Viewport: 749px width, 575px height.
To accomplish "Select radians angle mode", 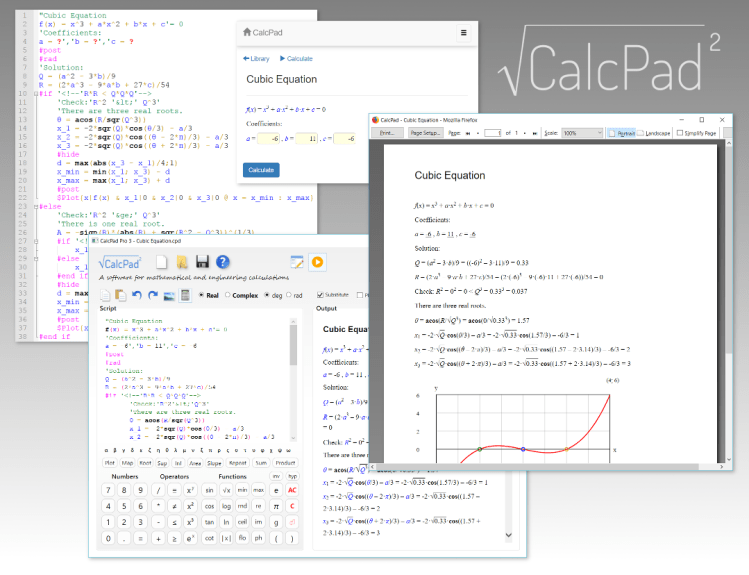I will (x=294, y=296).
